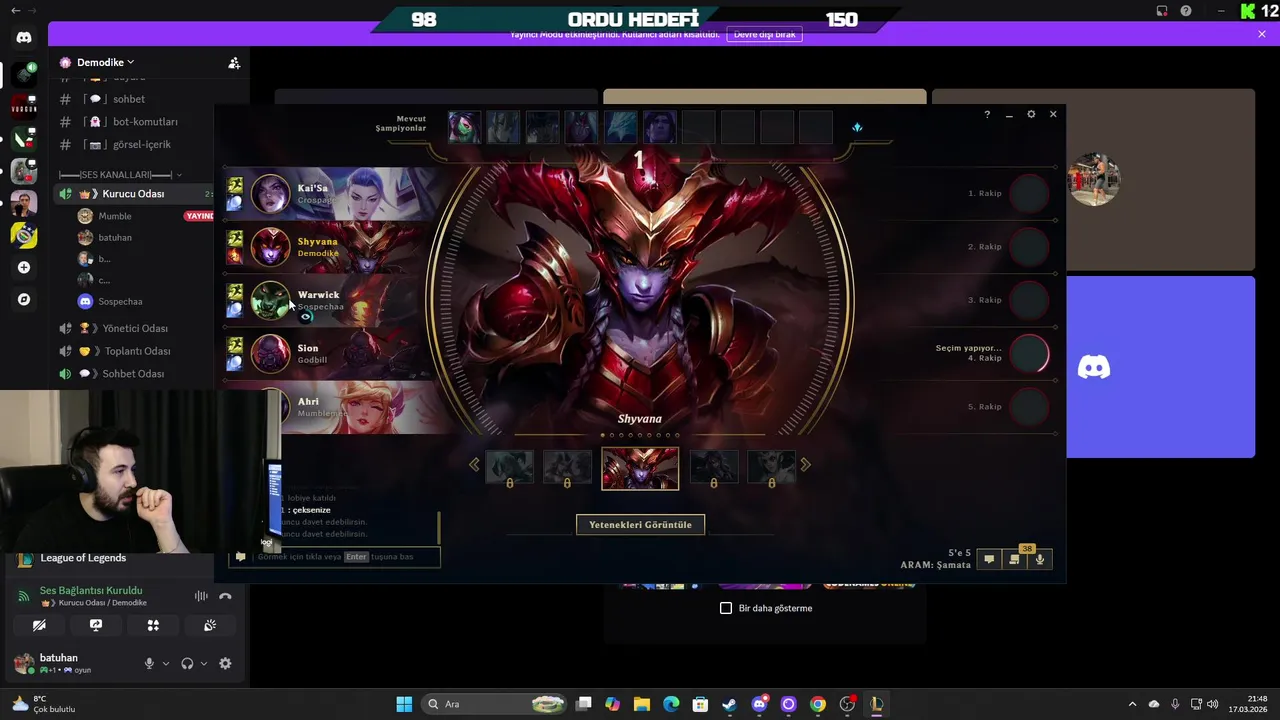1280x720 pixels.
Task: Expand headphone output options arrow
Action: (x=204, y=663)
